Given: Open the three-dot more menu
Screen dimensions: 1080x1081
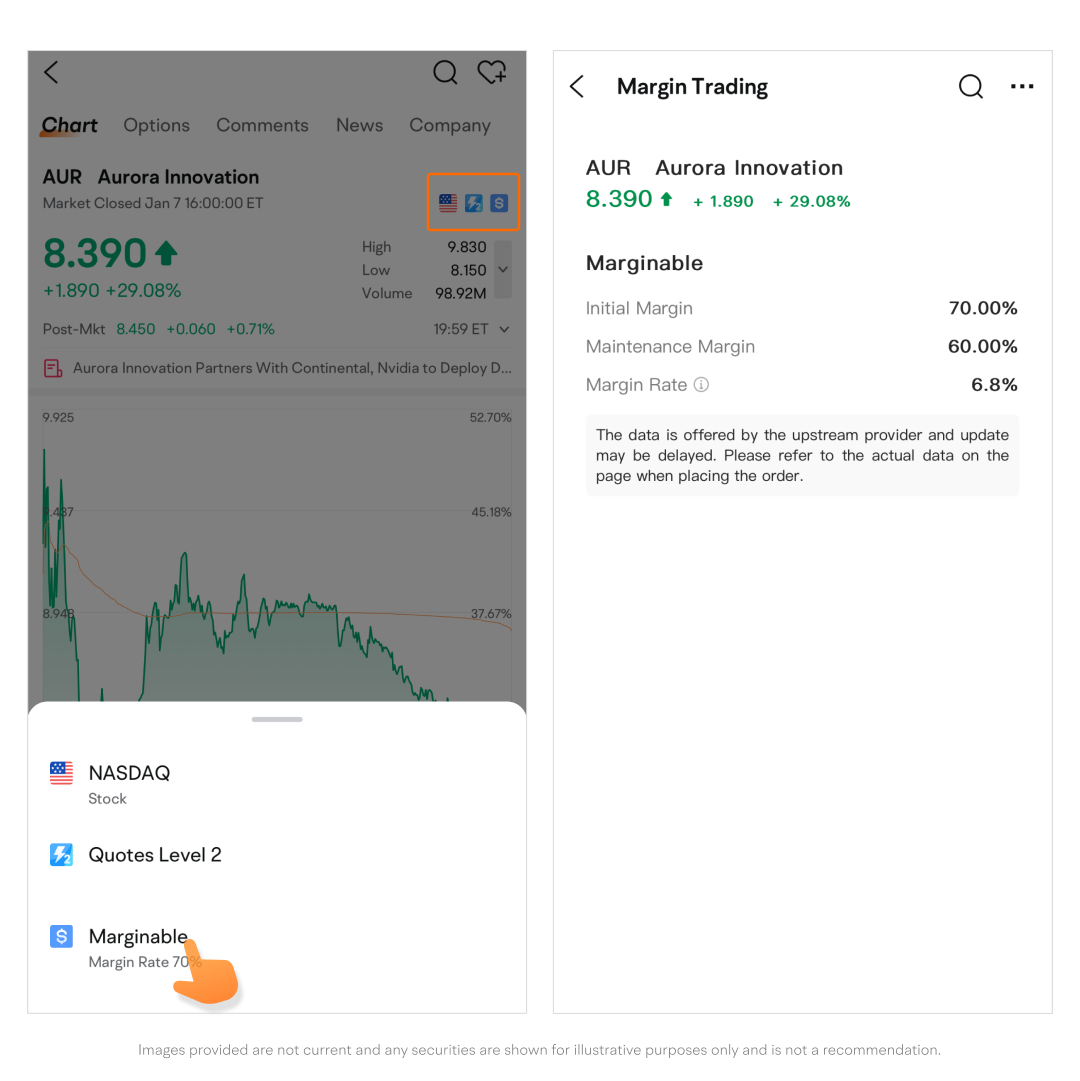Looking at the screenshot, I should (1022, 86).
